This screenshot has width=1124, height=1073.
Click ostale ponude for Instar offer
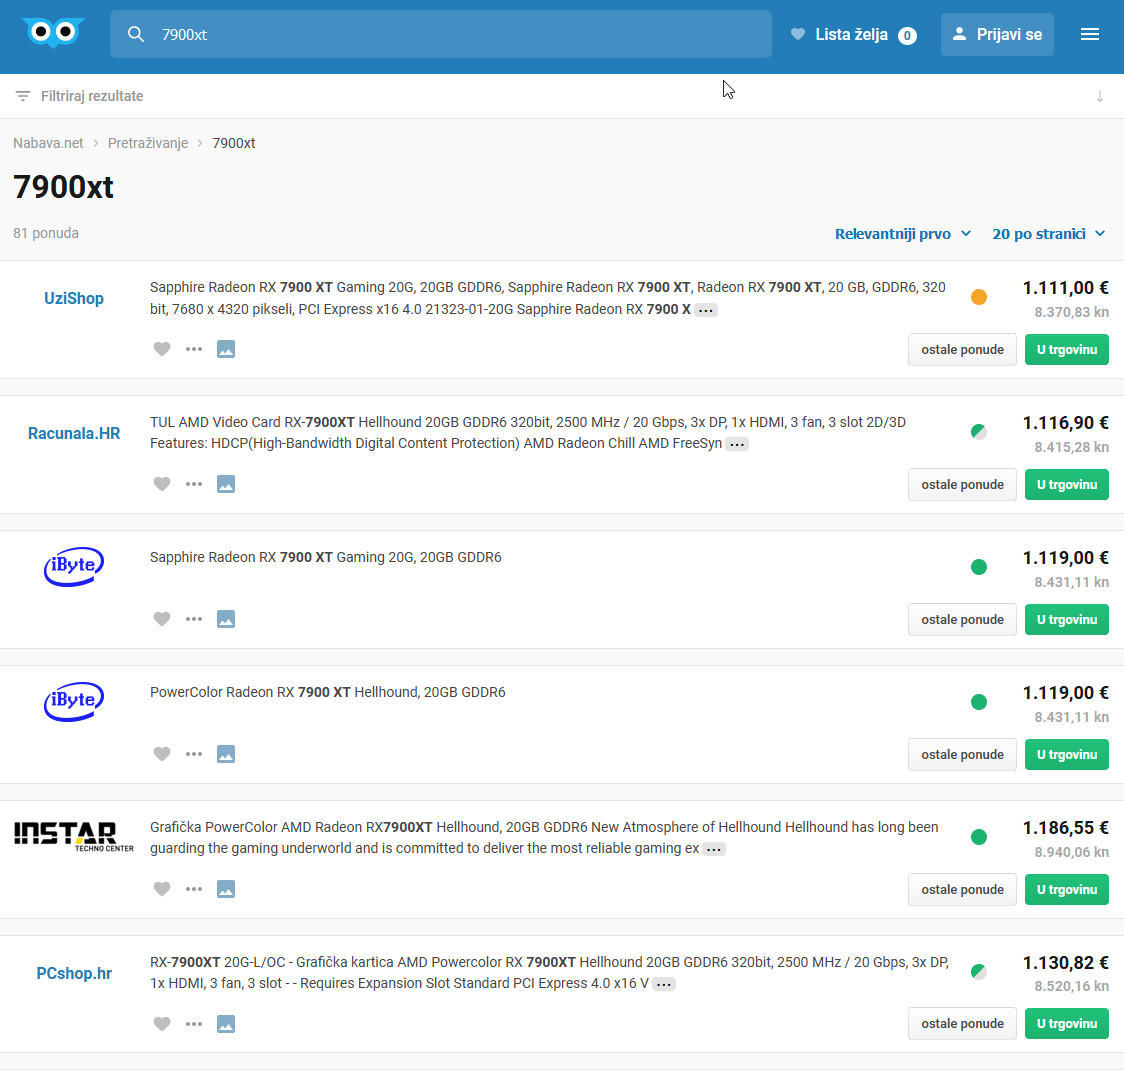[962, 889]
